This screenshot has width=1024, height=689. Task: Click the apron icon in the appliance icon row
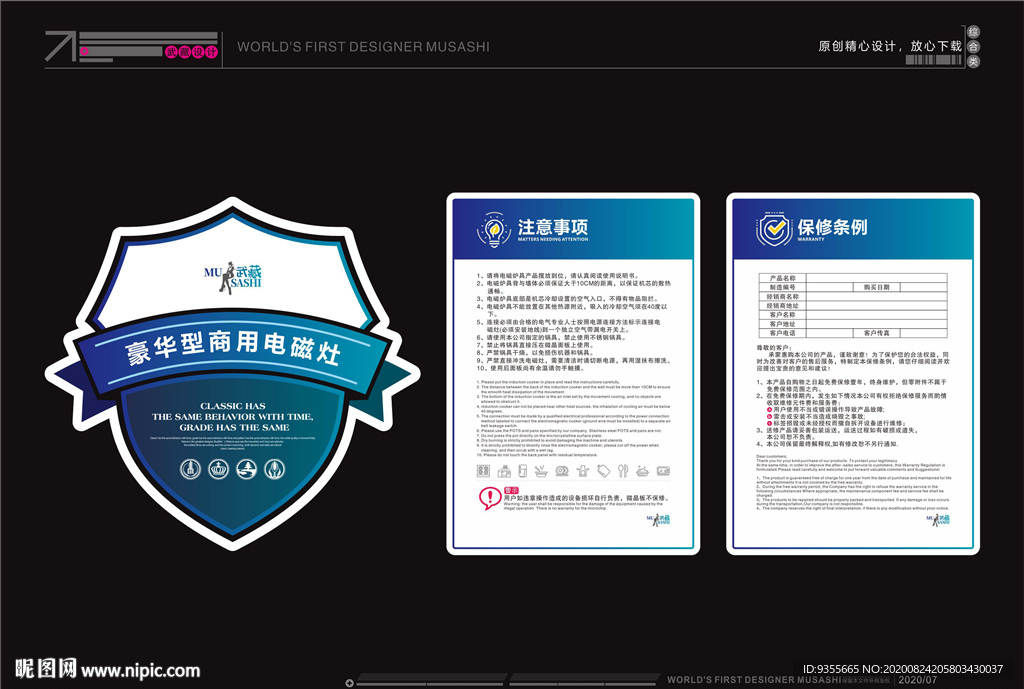coord(583,470)
